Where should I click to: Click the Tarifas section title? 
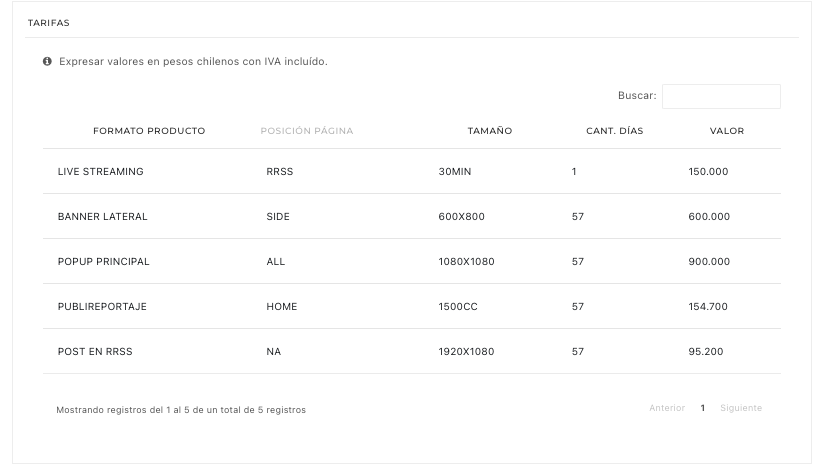point(49,22)
